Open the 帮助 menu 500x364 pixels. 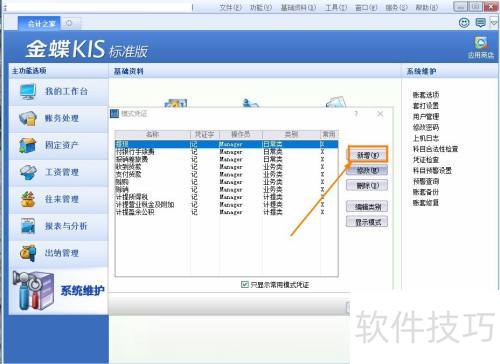[x=427, y=7]
